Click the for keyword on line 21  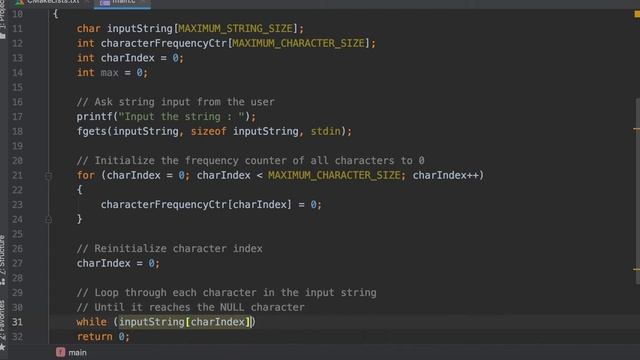[x=86, y=176]
